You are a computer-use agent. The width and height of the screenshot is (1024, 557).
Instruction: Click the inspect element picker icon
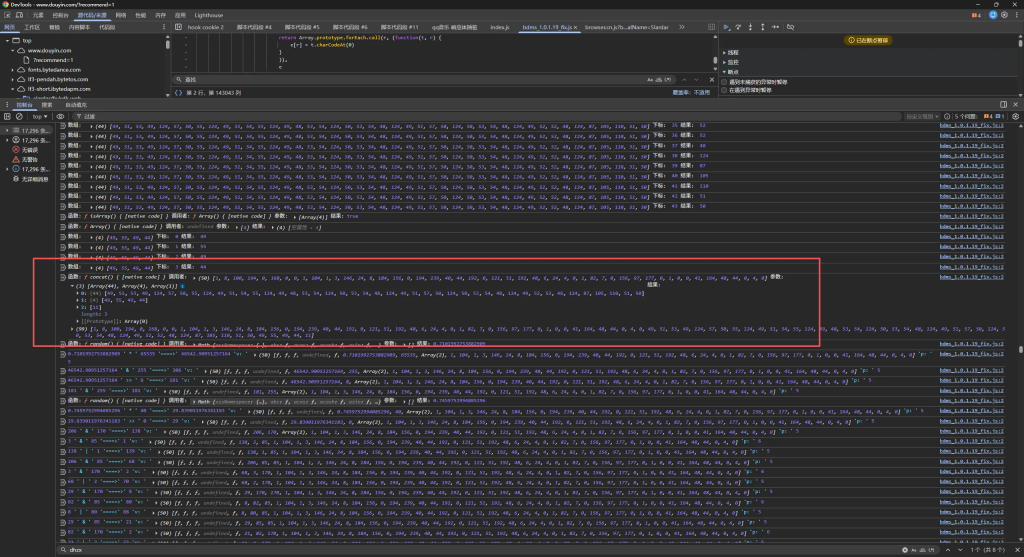click(x=7, y=17)
